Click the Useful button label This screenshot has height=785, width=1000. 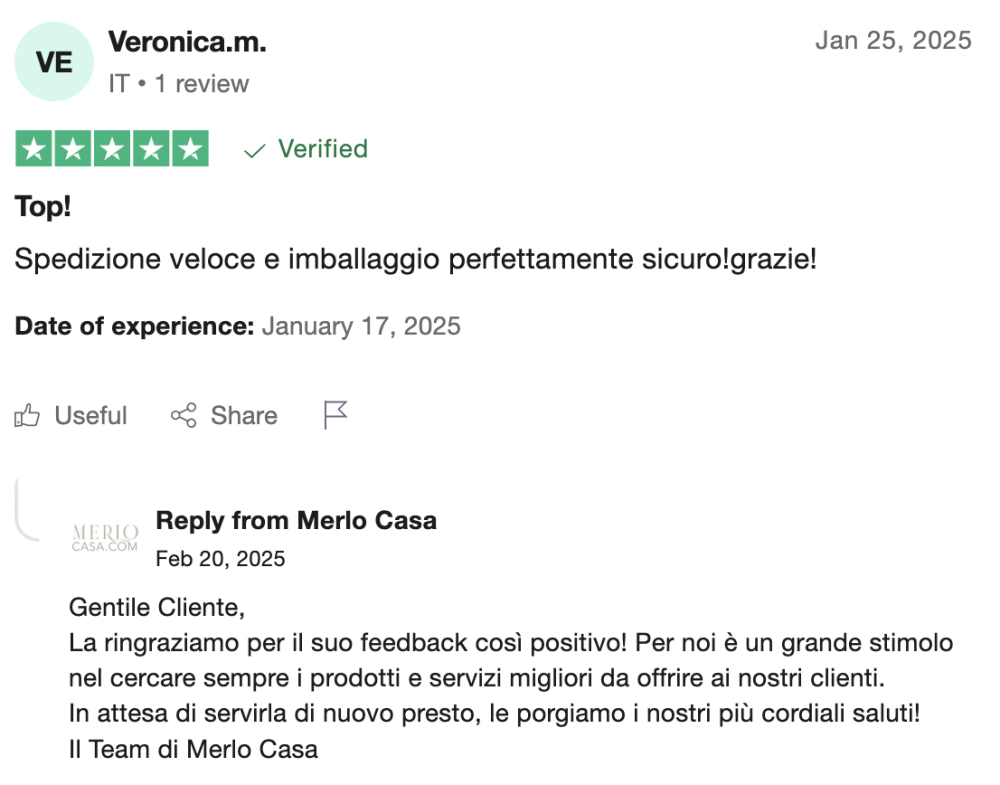[91, 416]
